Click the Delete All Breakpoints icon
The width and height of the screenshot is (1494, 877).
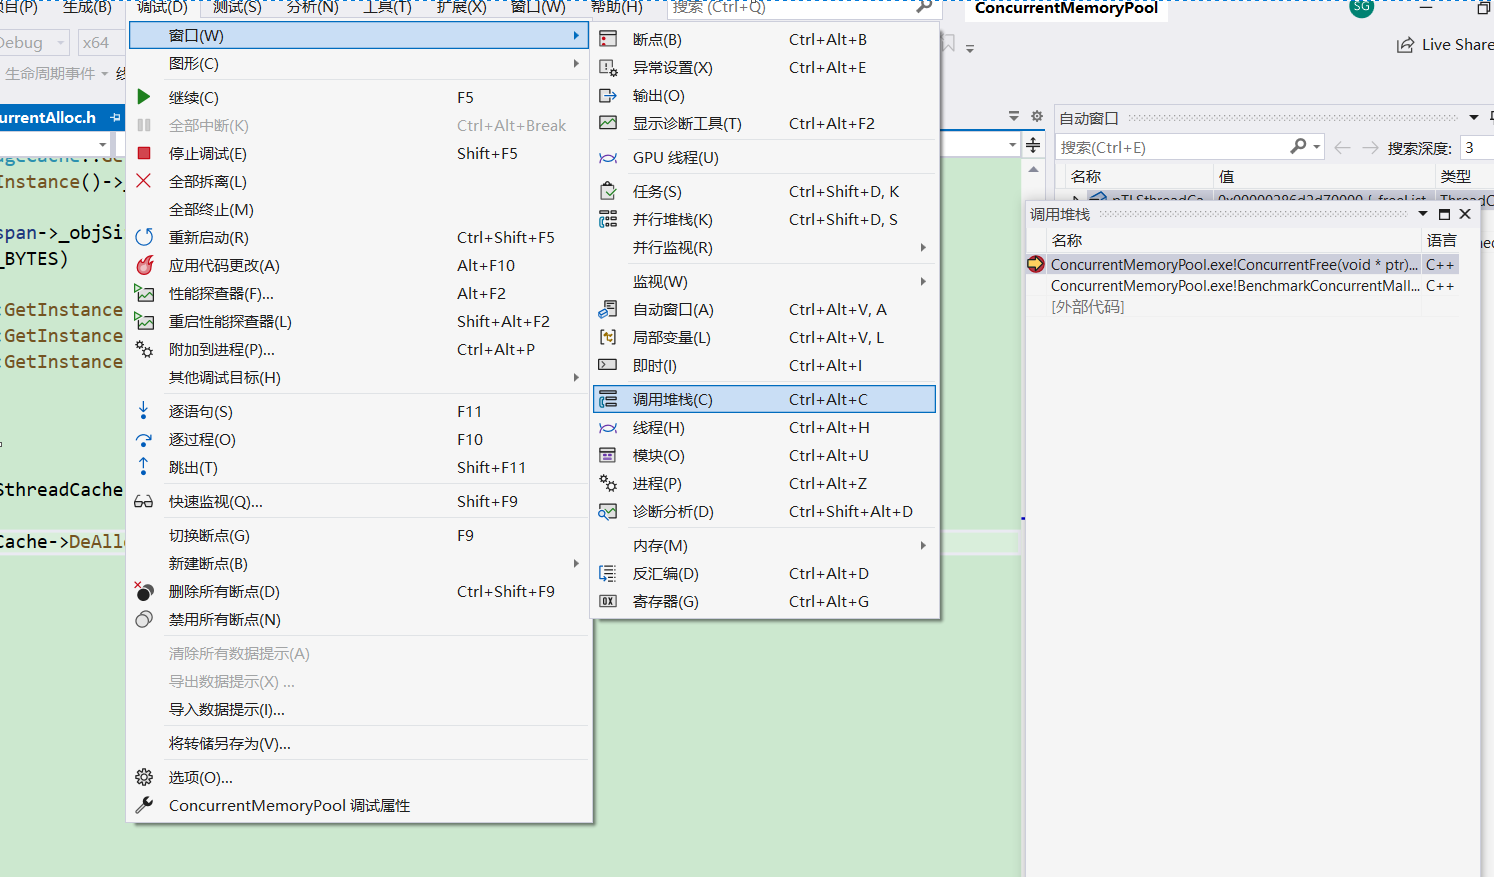click(144, 591)
